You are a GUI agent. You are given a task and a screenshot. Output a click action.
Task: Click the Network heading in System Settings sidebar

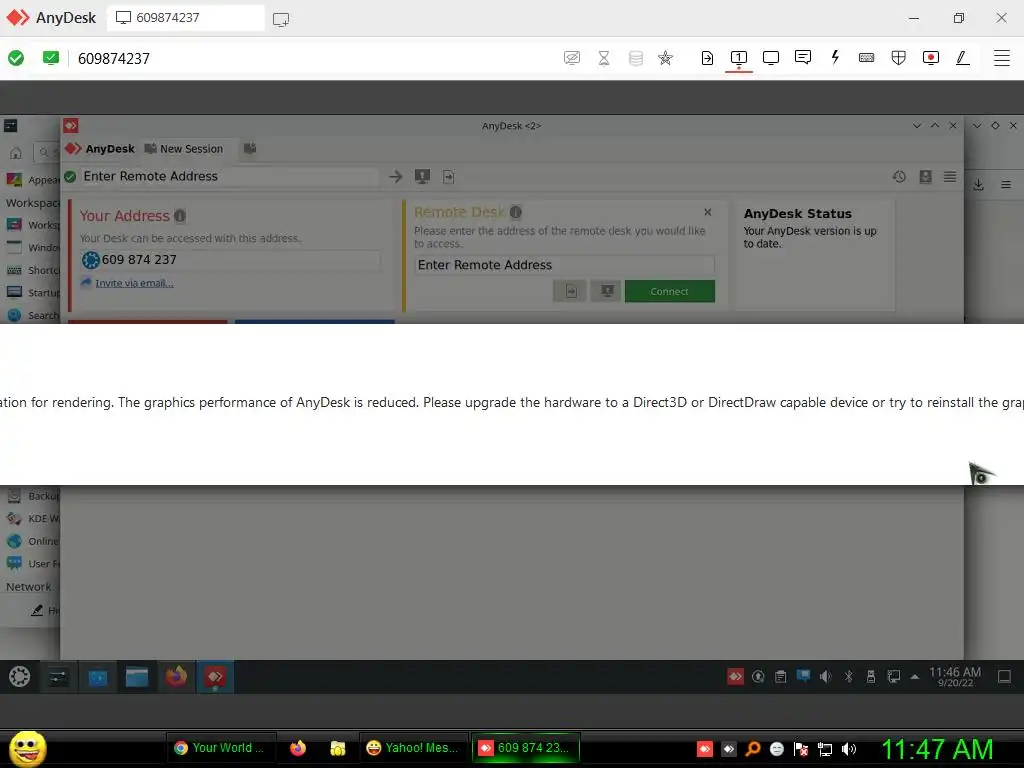point(29,587)
